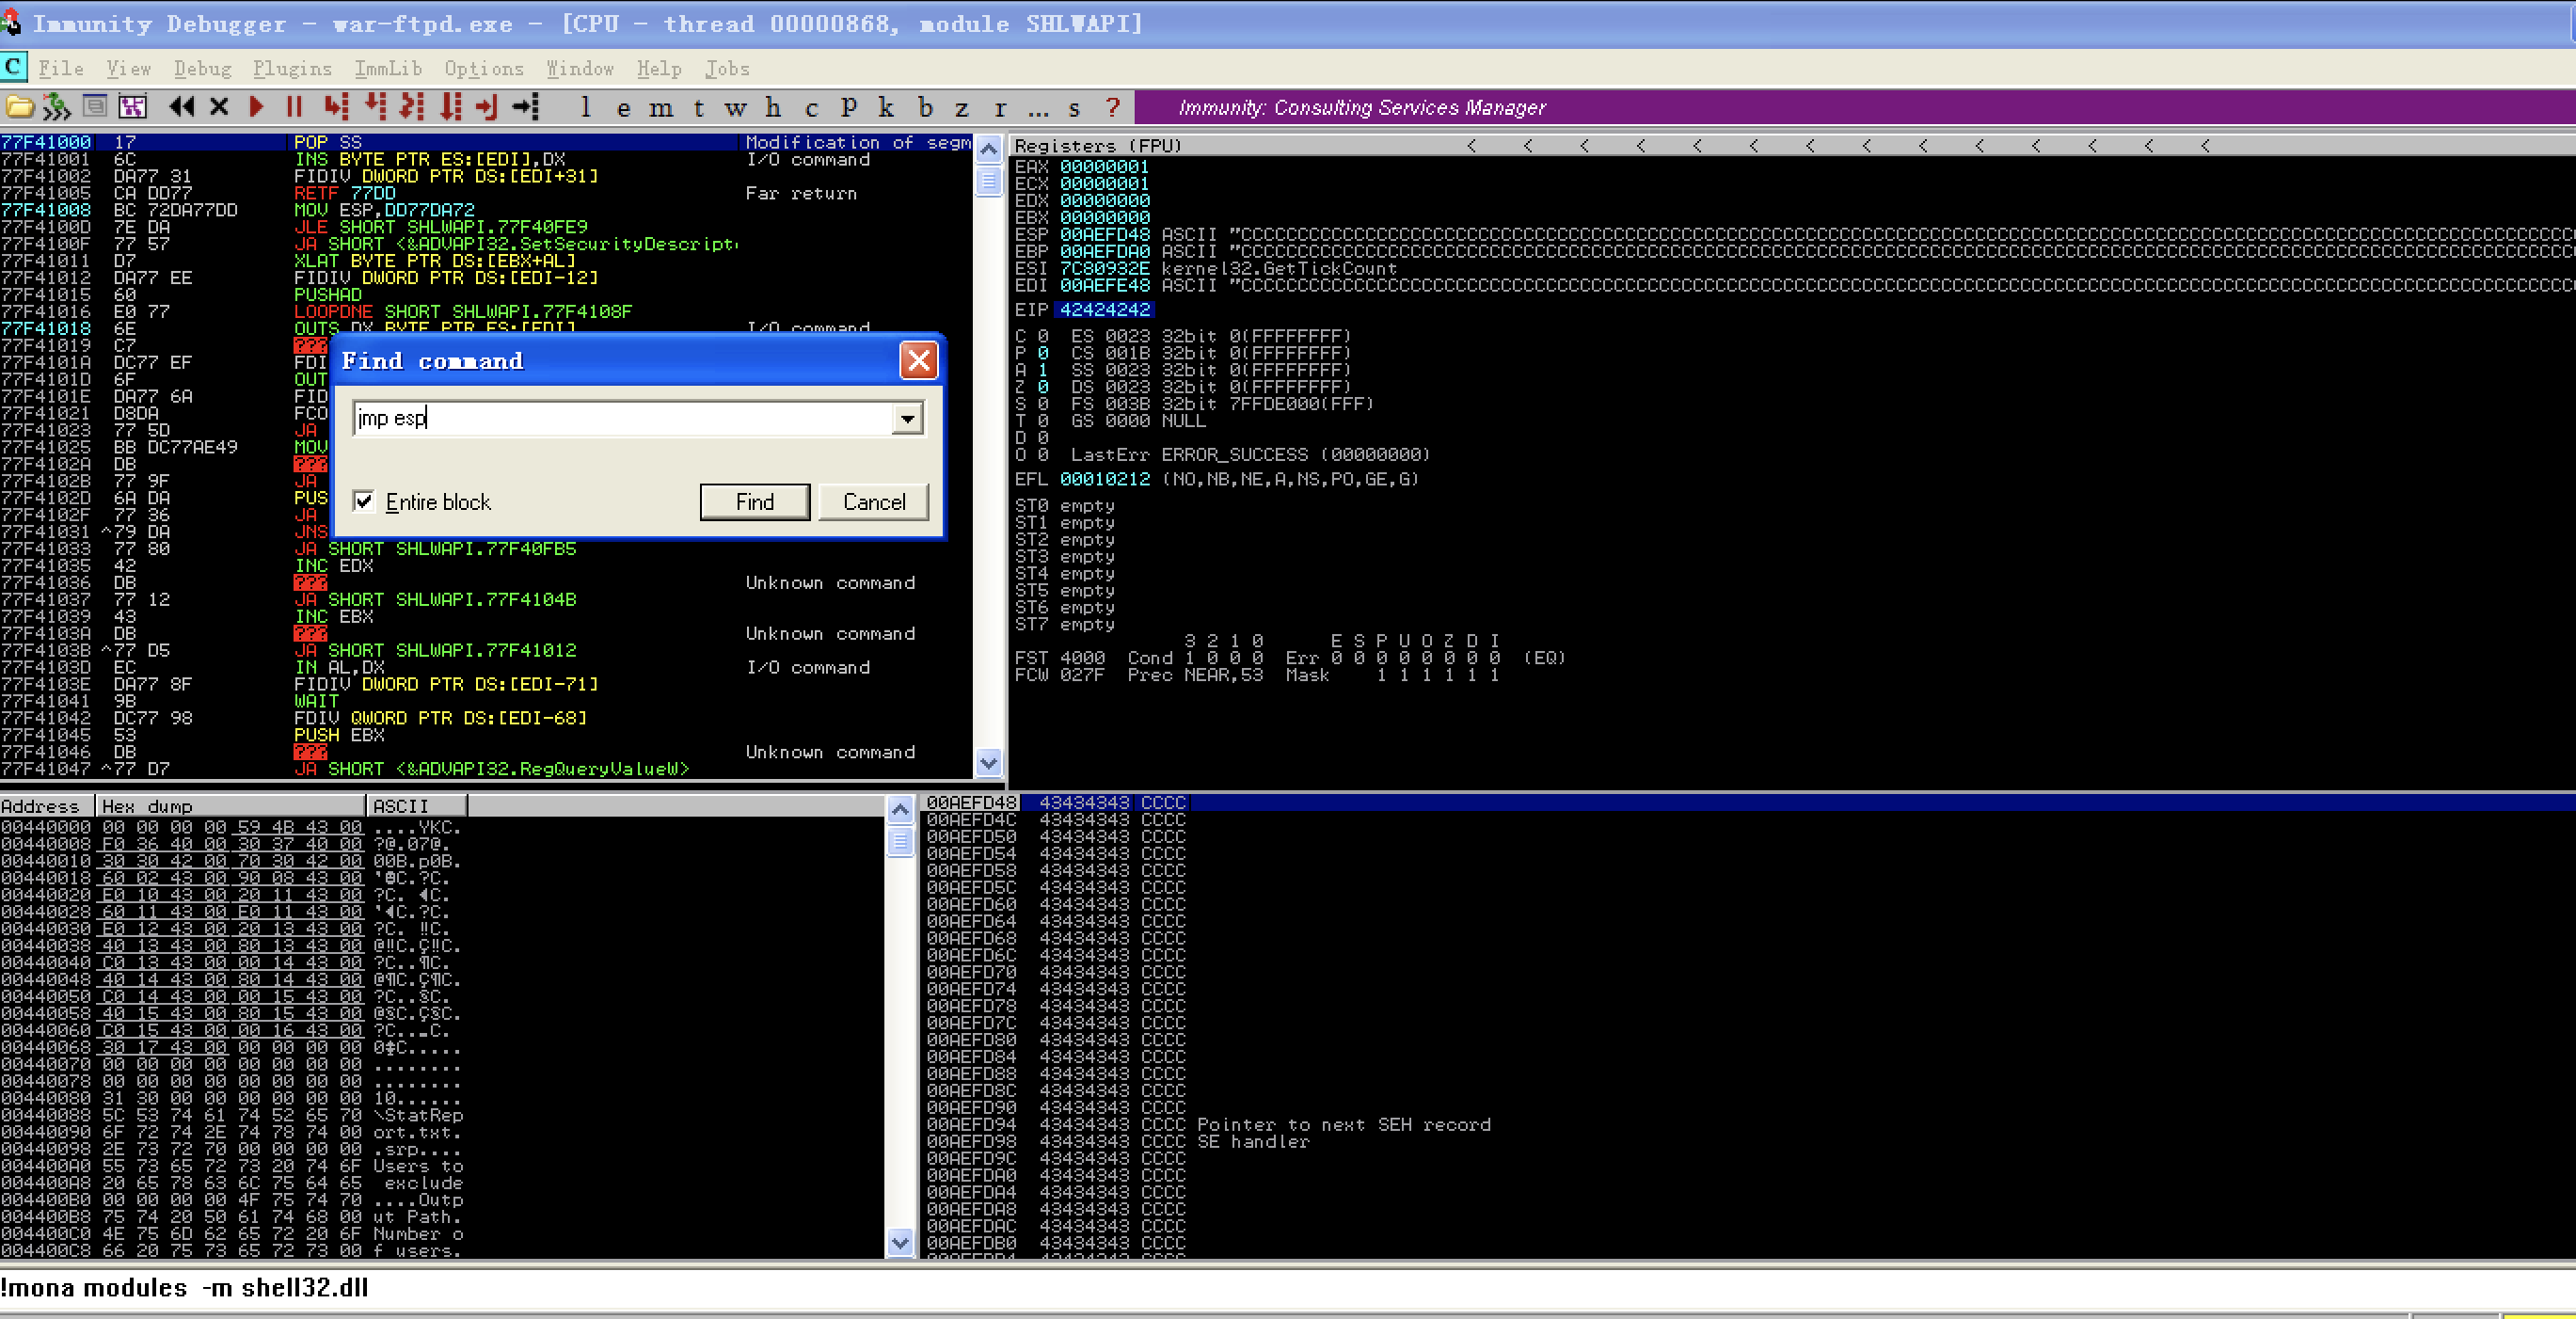The image size is (2576, 1319).
Task: Click the disassembly pane scroll-up arrow
Action: [x=988, y=149]
